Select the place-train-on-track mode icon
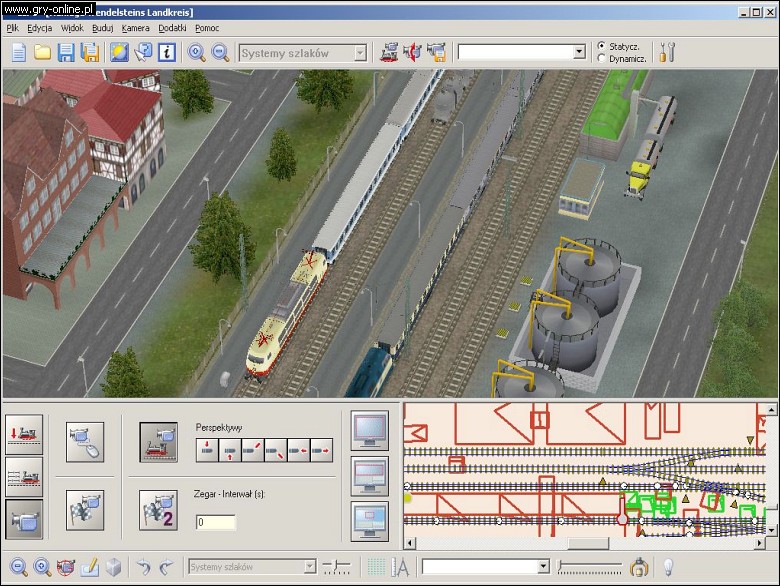The width and height of the screenshot is (780, 586). pyautogui.click(x=24, y=434)
